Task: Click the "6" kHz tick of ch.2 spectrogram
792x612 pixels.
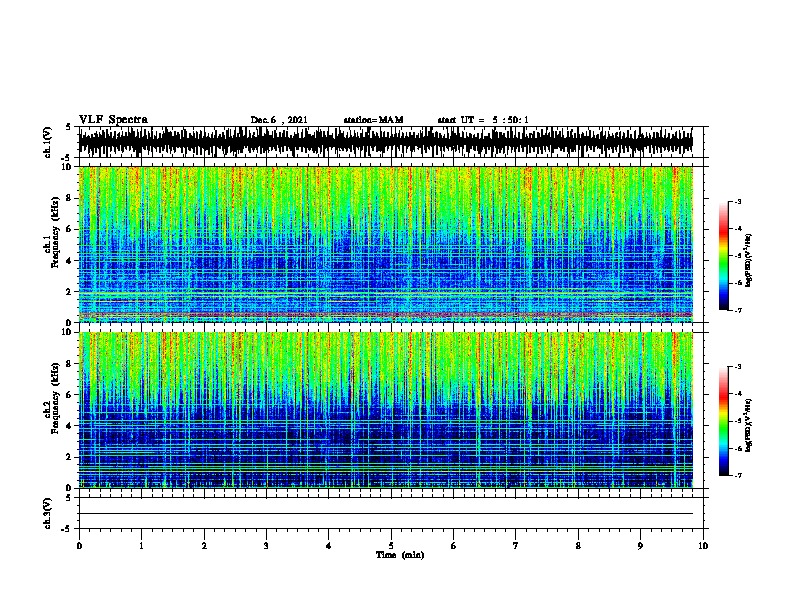Action: 70,394
